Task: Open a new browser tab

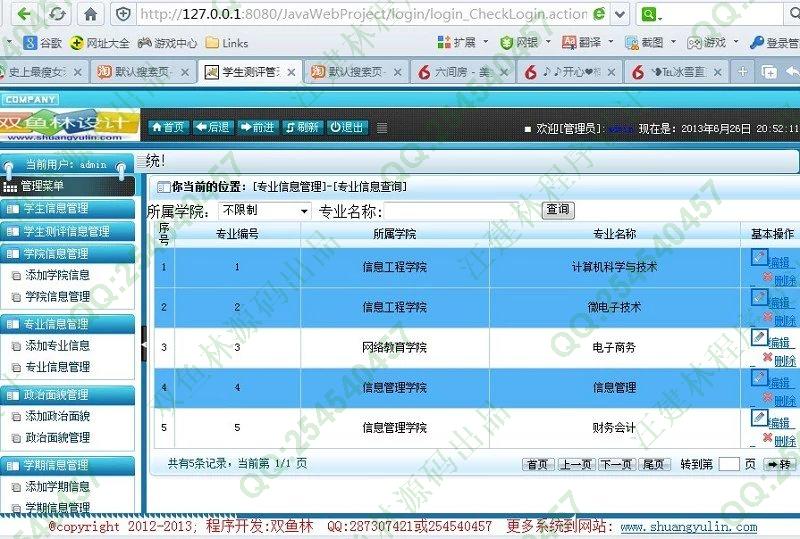Action: coord(742,72)
